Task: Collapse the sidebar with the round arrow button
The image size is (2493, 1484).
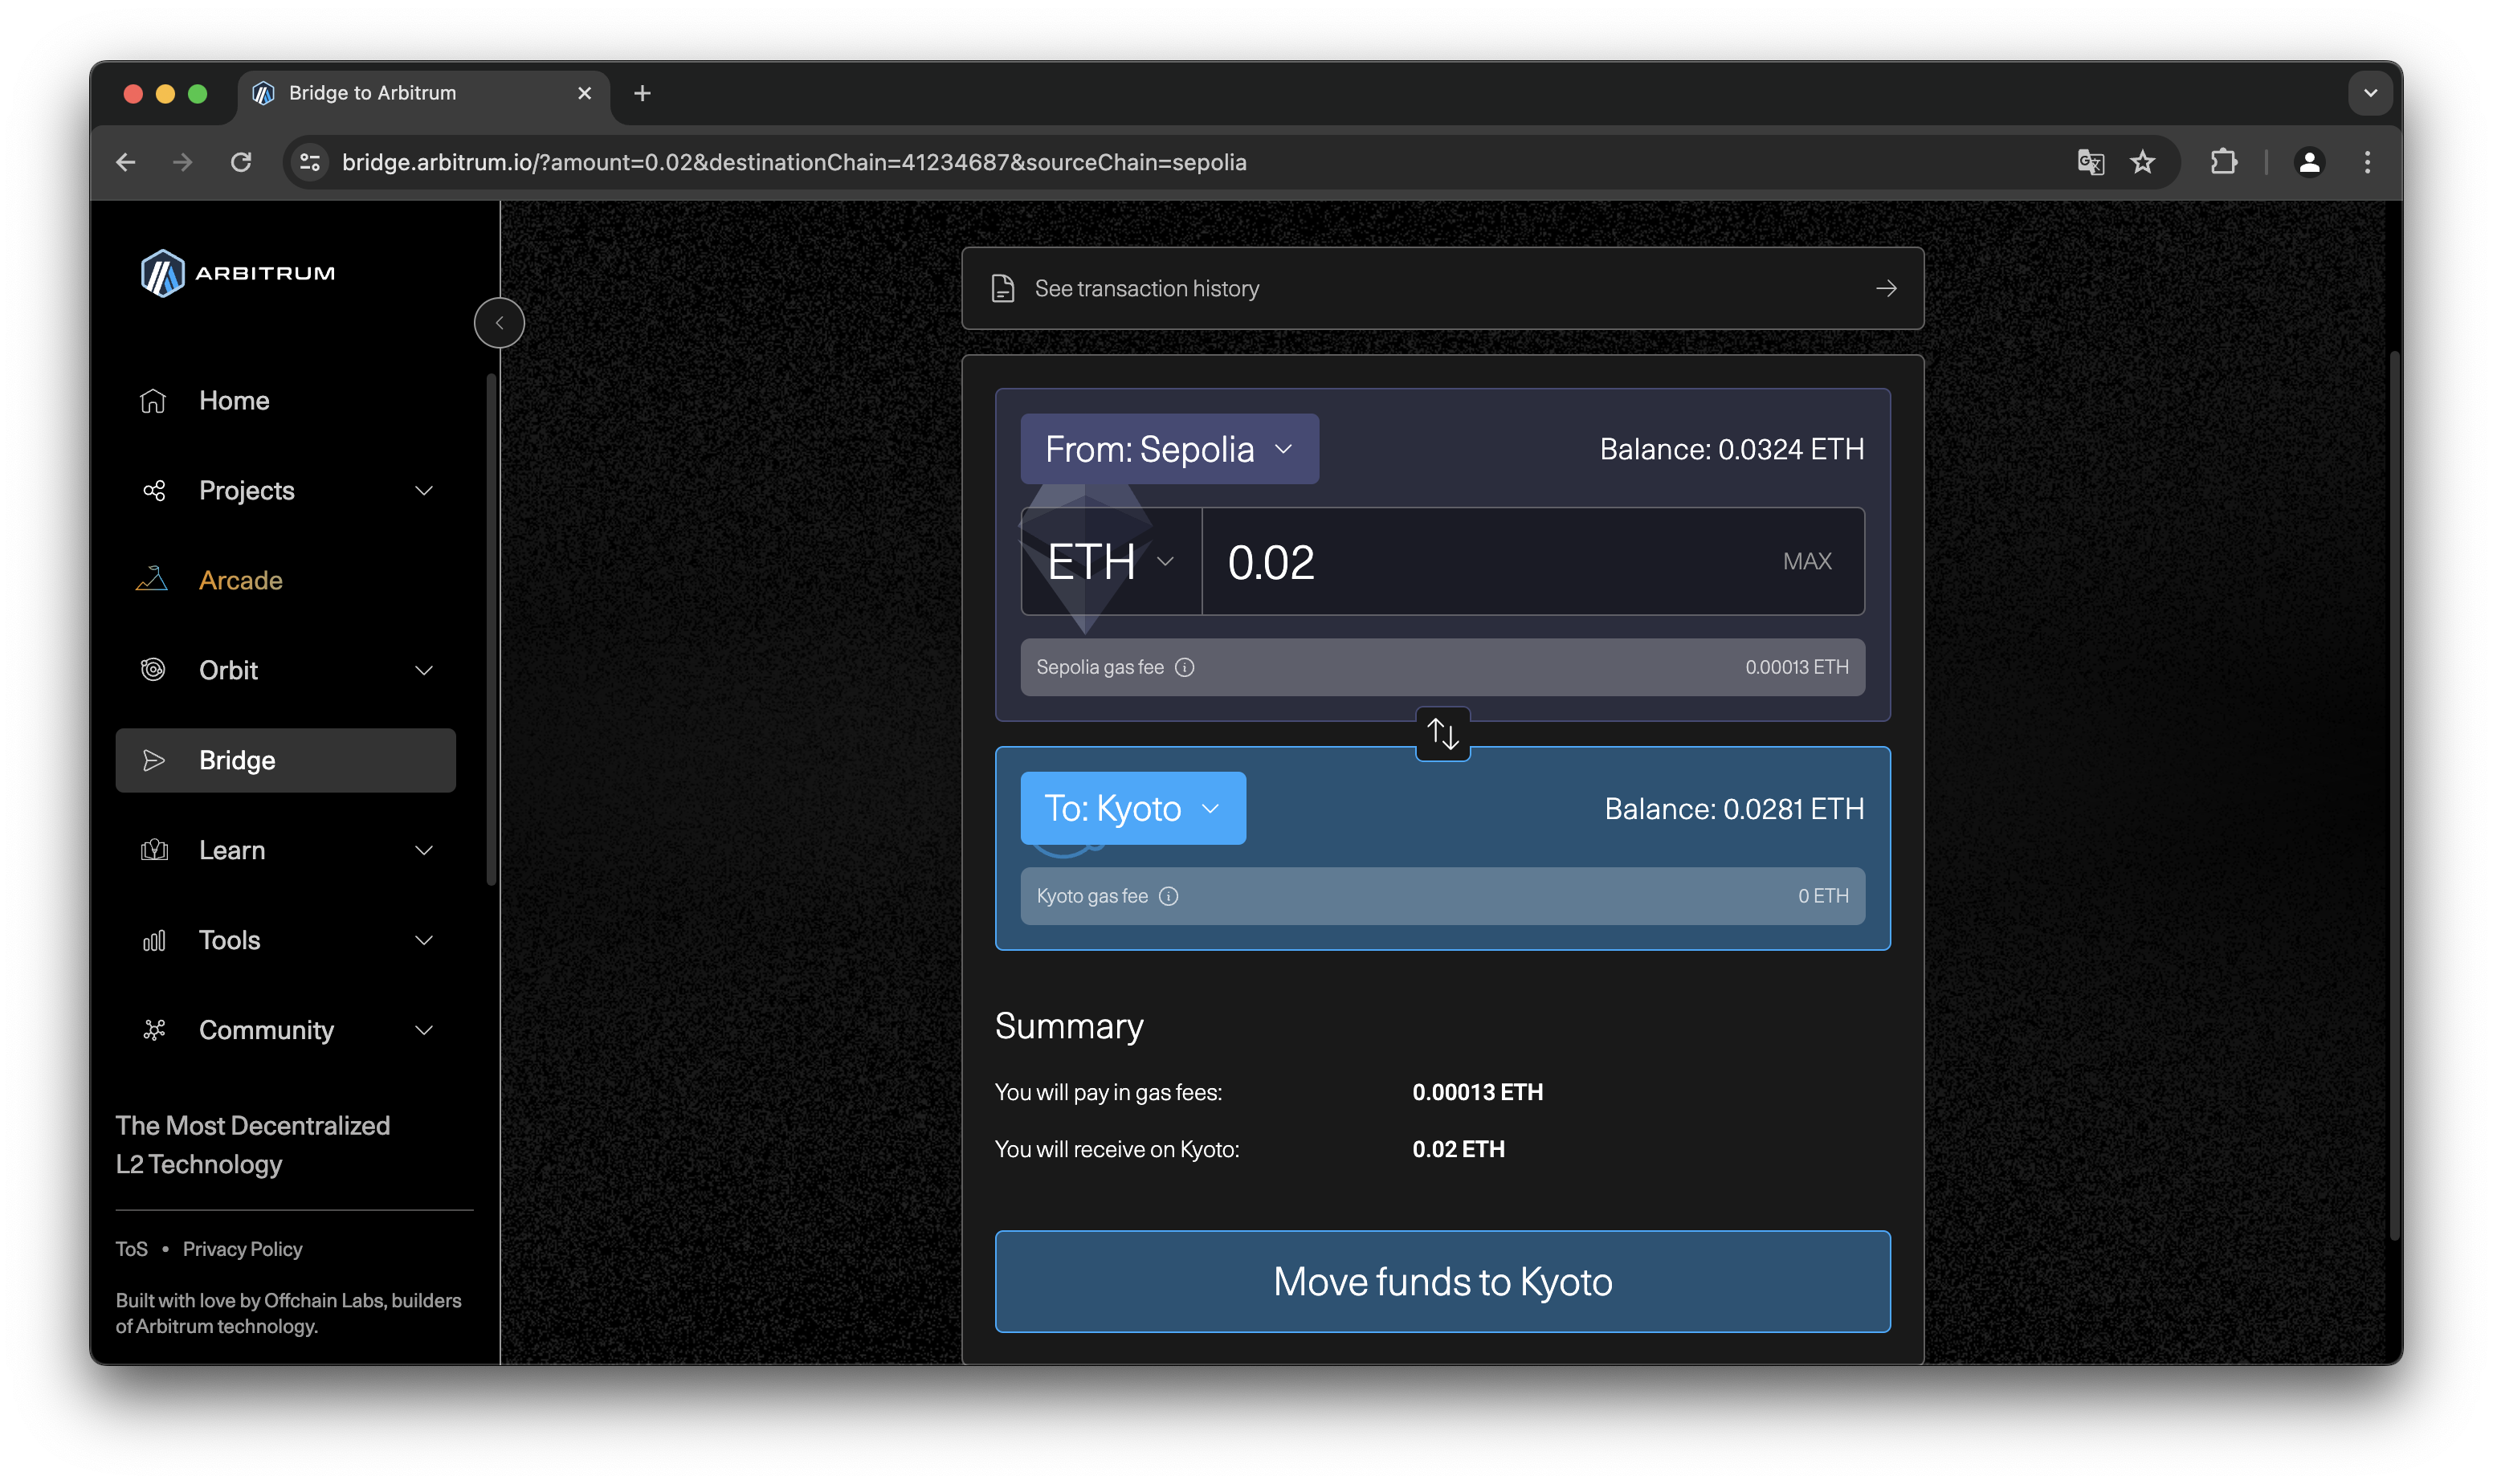Action: click(x=499, y=323)
